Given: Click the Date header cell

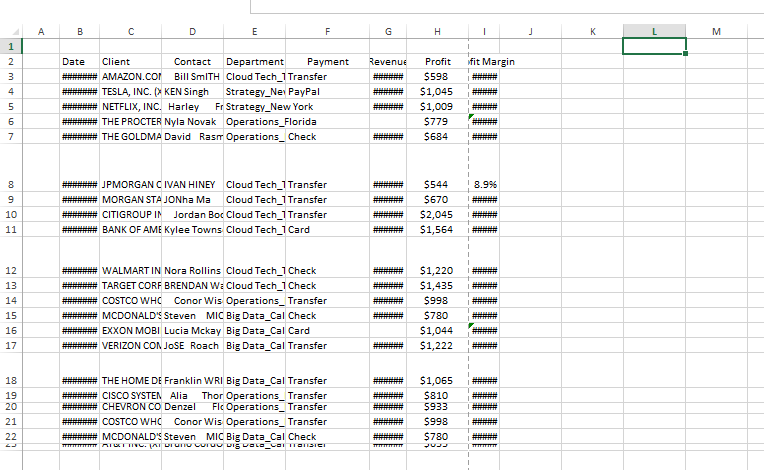Looking at the screenshot, I should tap(79, 62).
